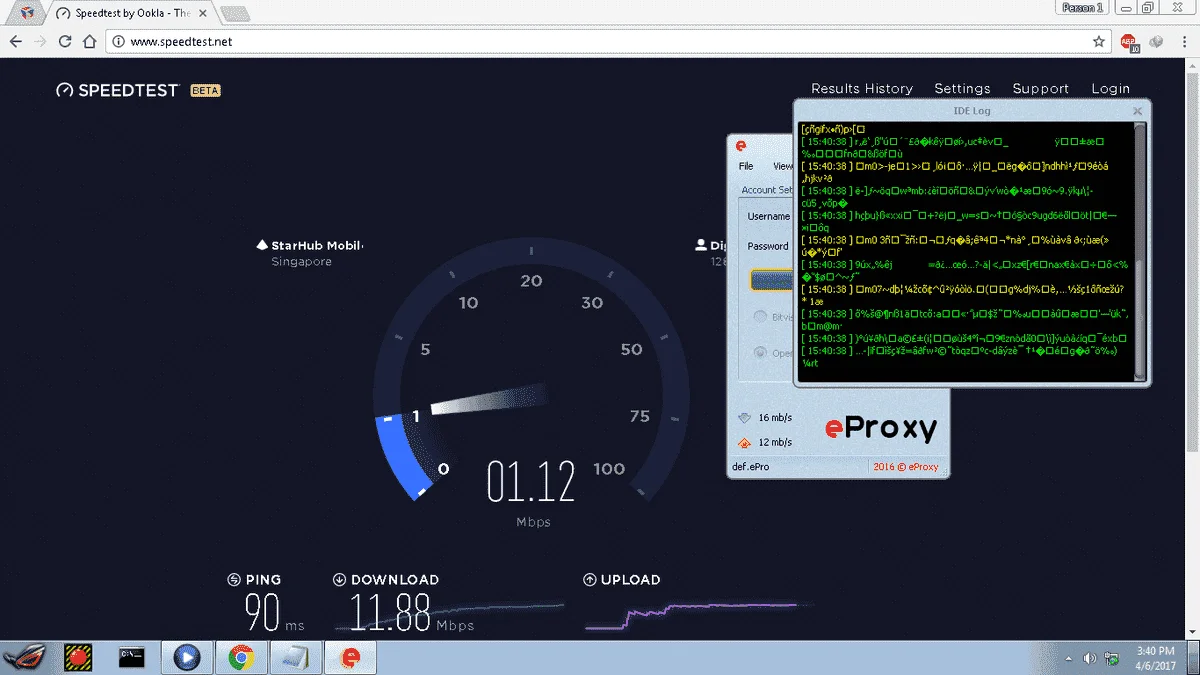Click the 16 mb/s value in eProxy

click(x=775, y=418)
